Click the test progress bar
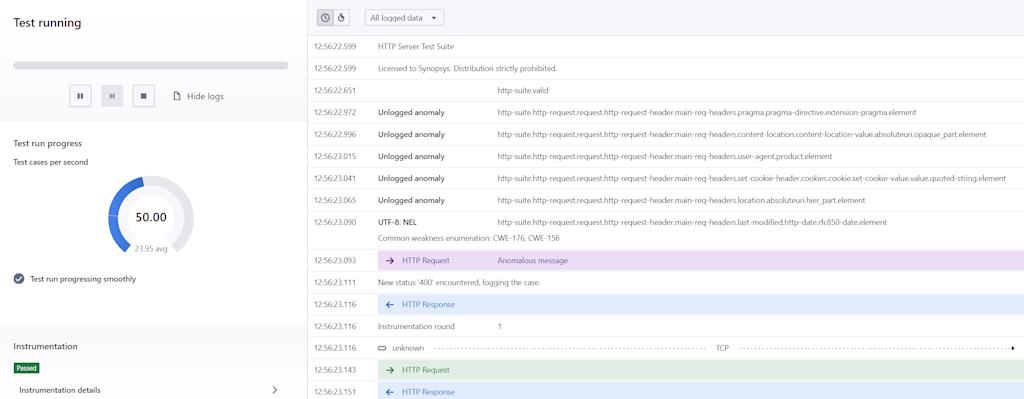This screenshot has width=1024, height=399. [x=151, y=65]
